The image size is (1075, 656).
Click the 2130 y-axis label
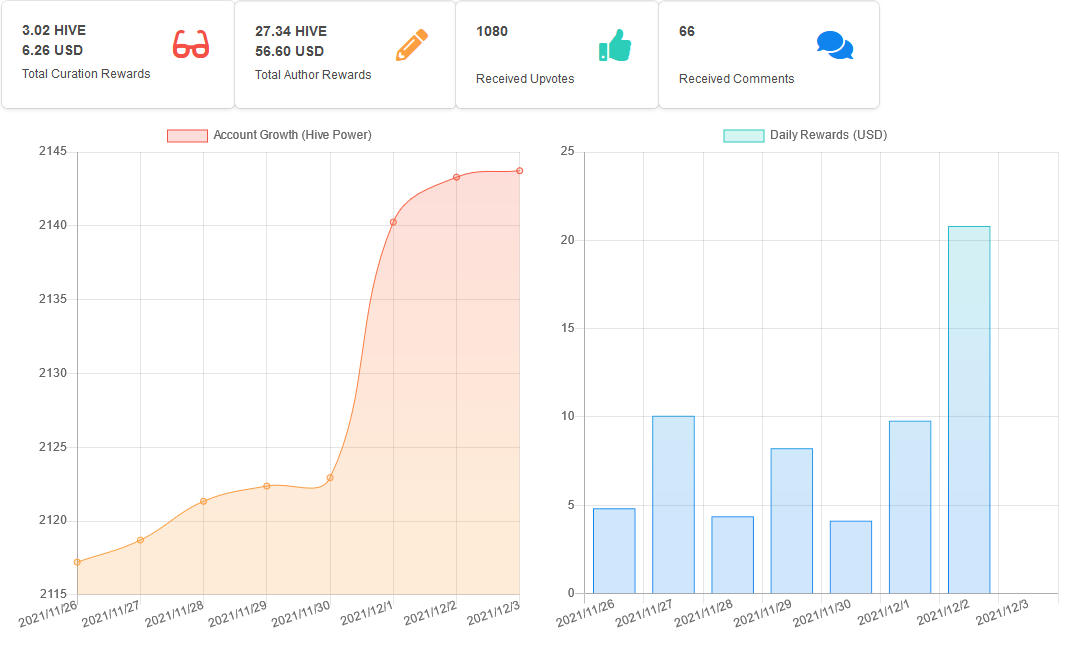pos(53,373)
